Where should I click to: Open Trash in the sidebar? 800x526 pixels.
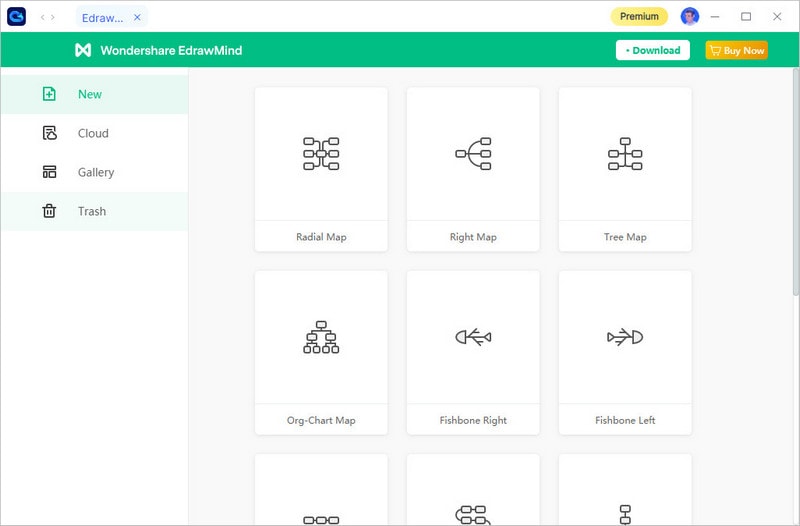[x=94, y=211]
